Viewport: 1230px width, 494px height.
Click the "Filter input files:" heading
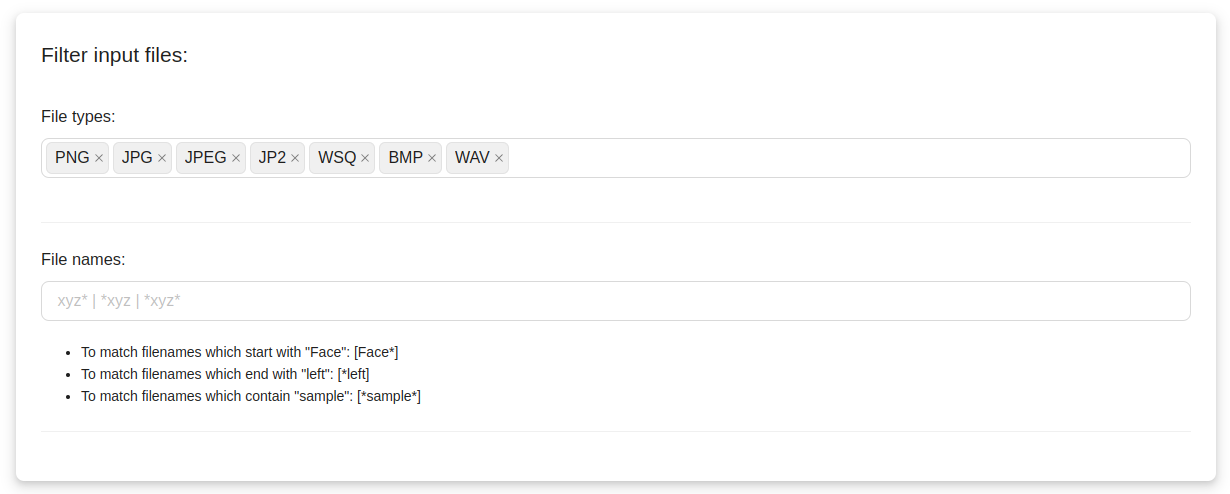pos(114,55)
